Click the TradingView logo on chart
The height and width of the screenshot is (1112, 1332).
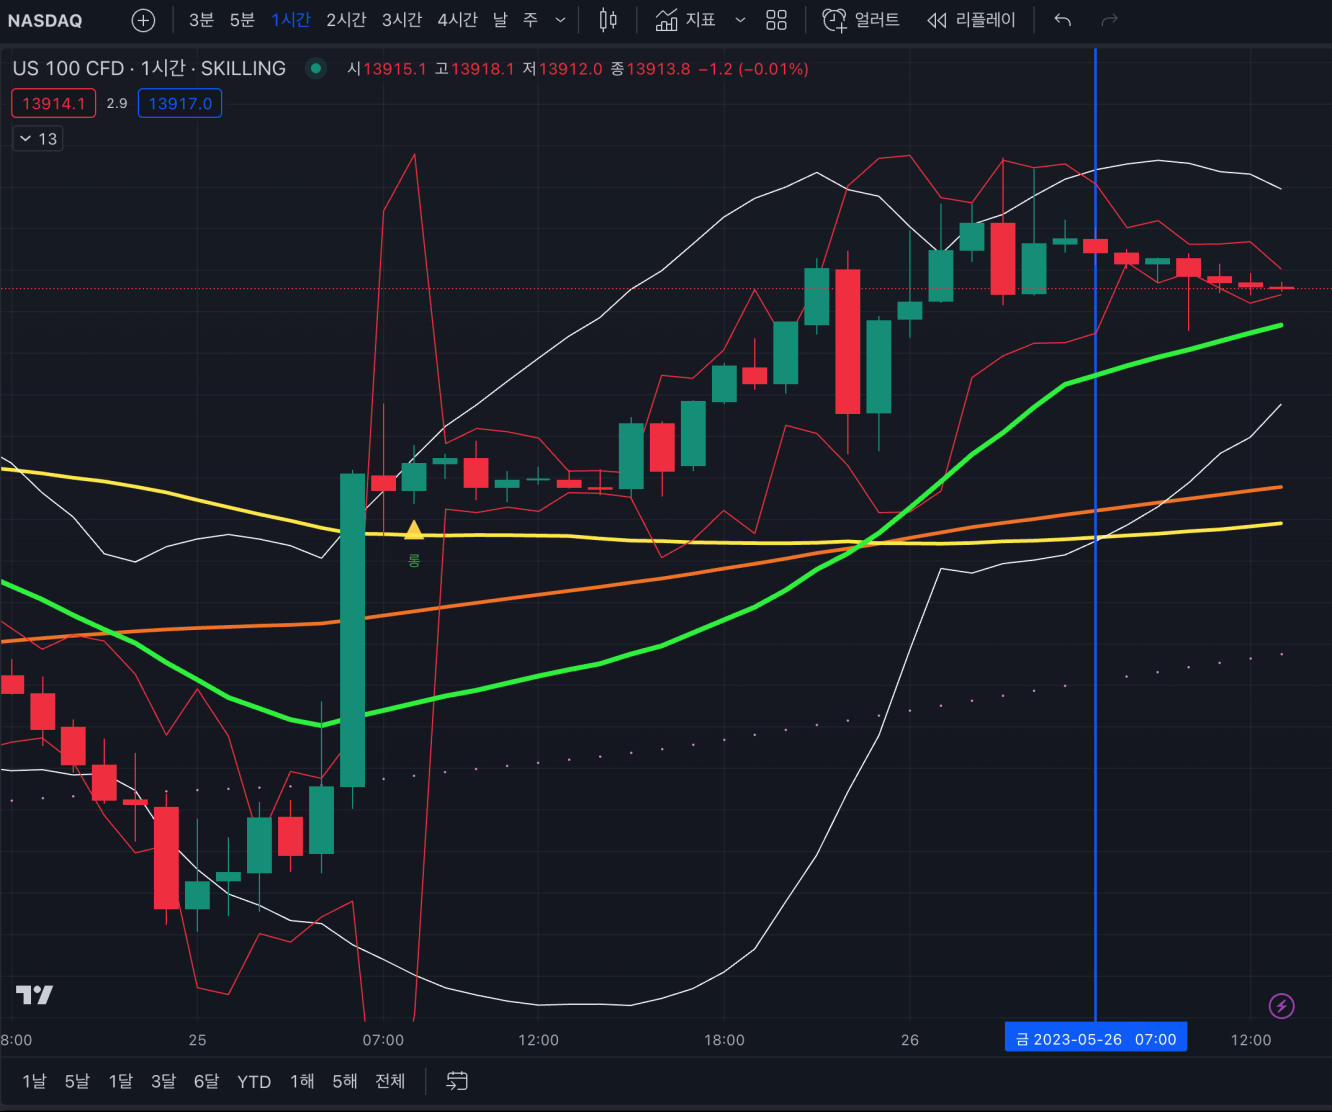34,995
